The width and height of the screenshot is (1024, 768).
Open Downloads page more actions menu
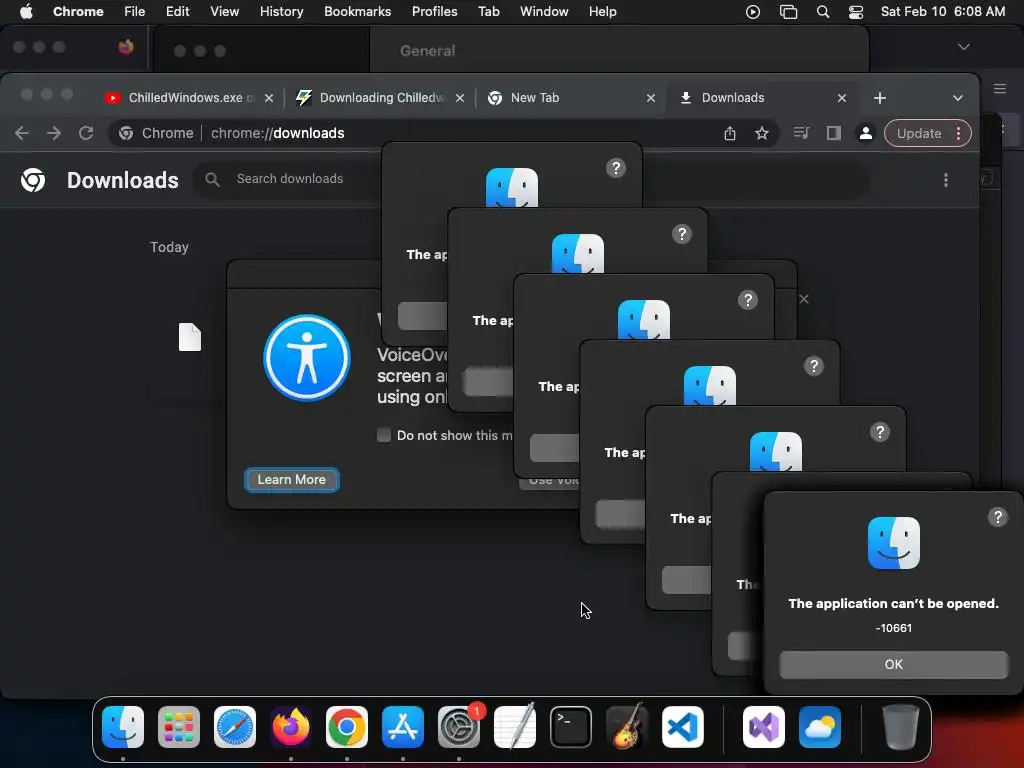946,180
